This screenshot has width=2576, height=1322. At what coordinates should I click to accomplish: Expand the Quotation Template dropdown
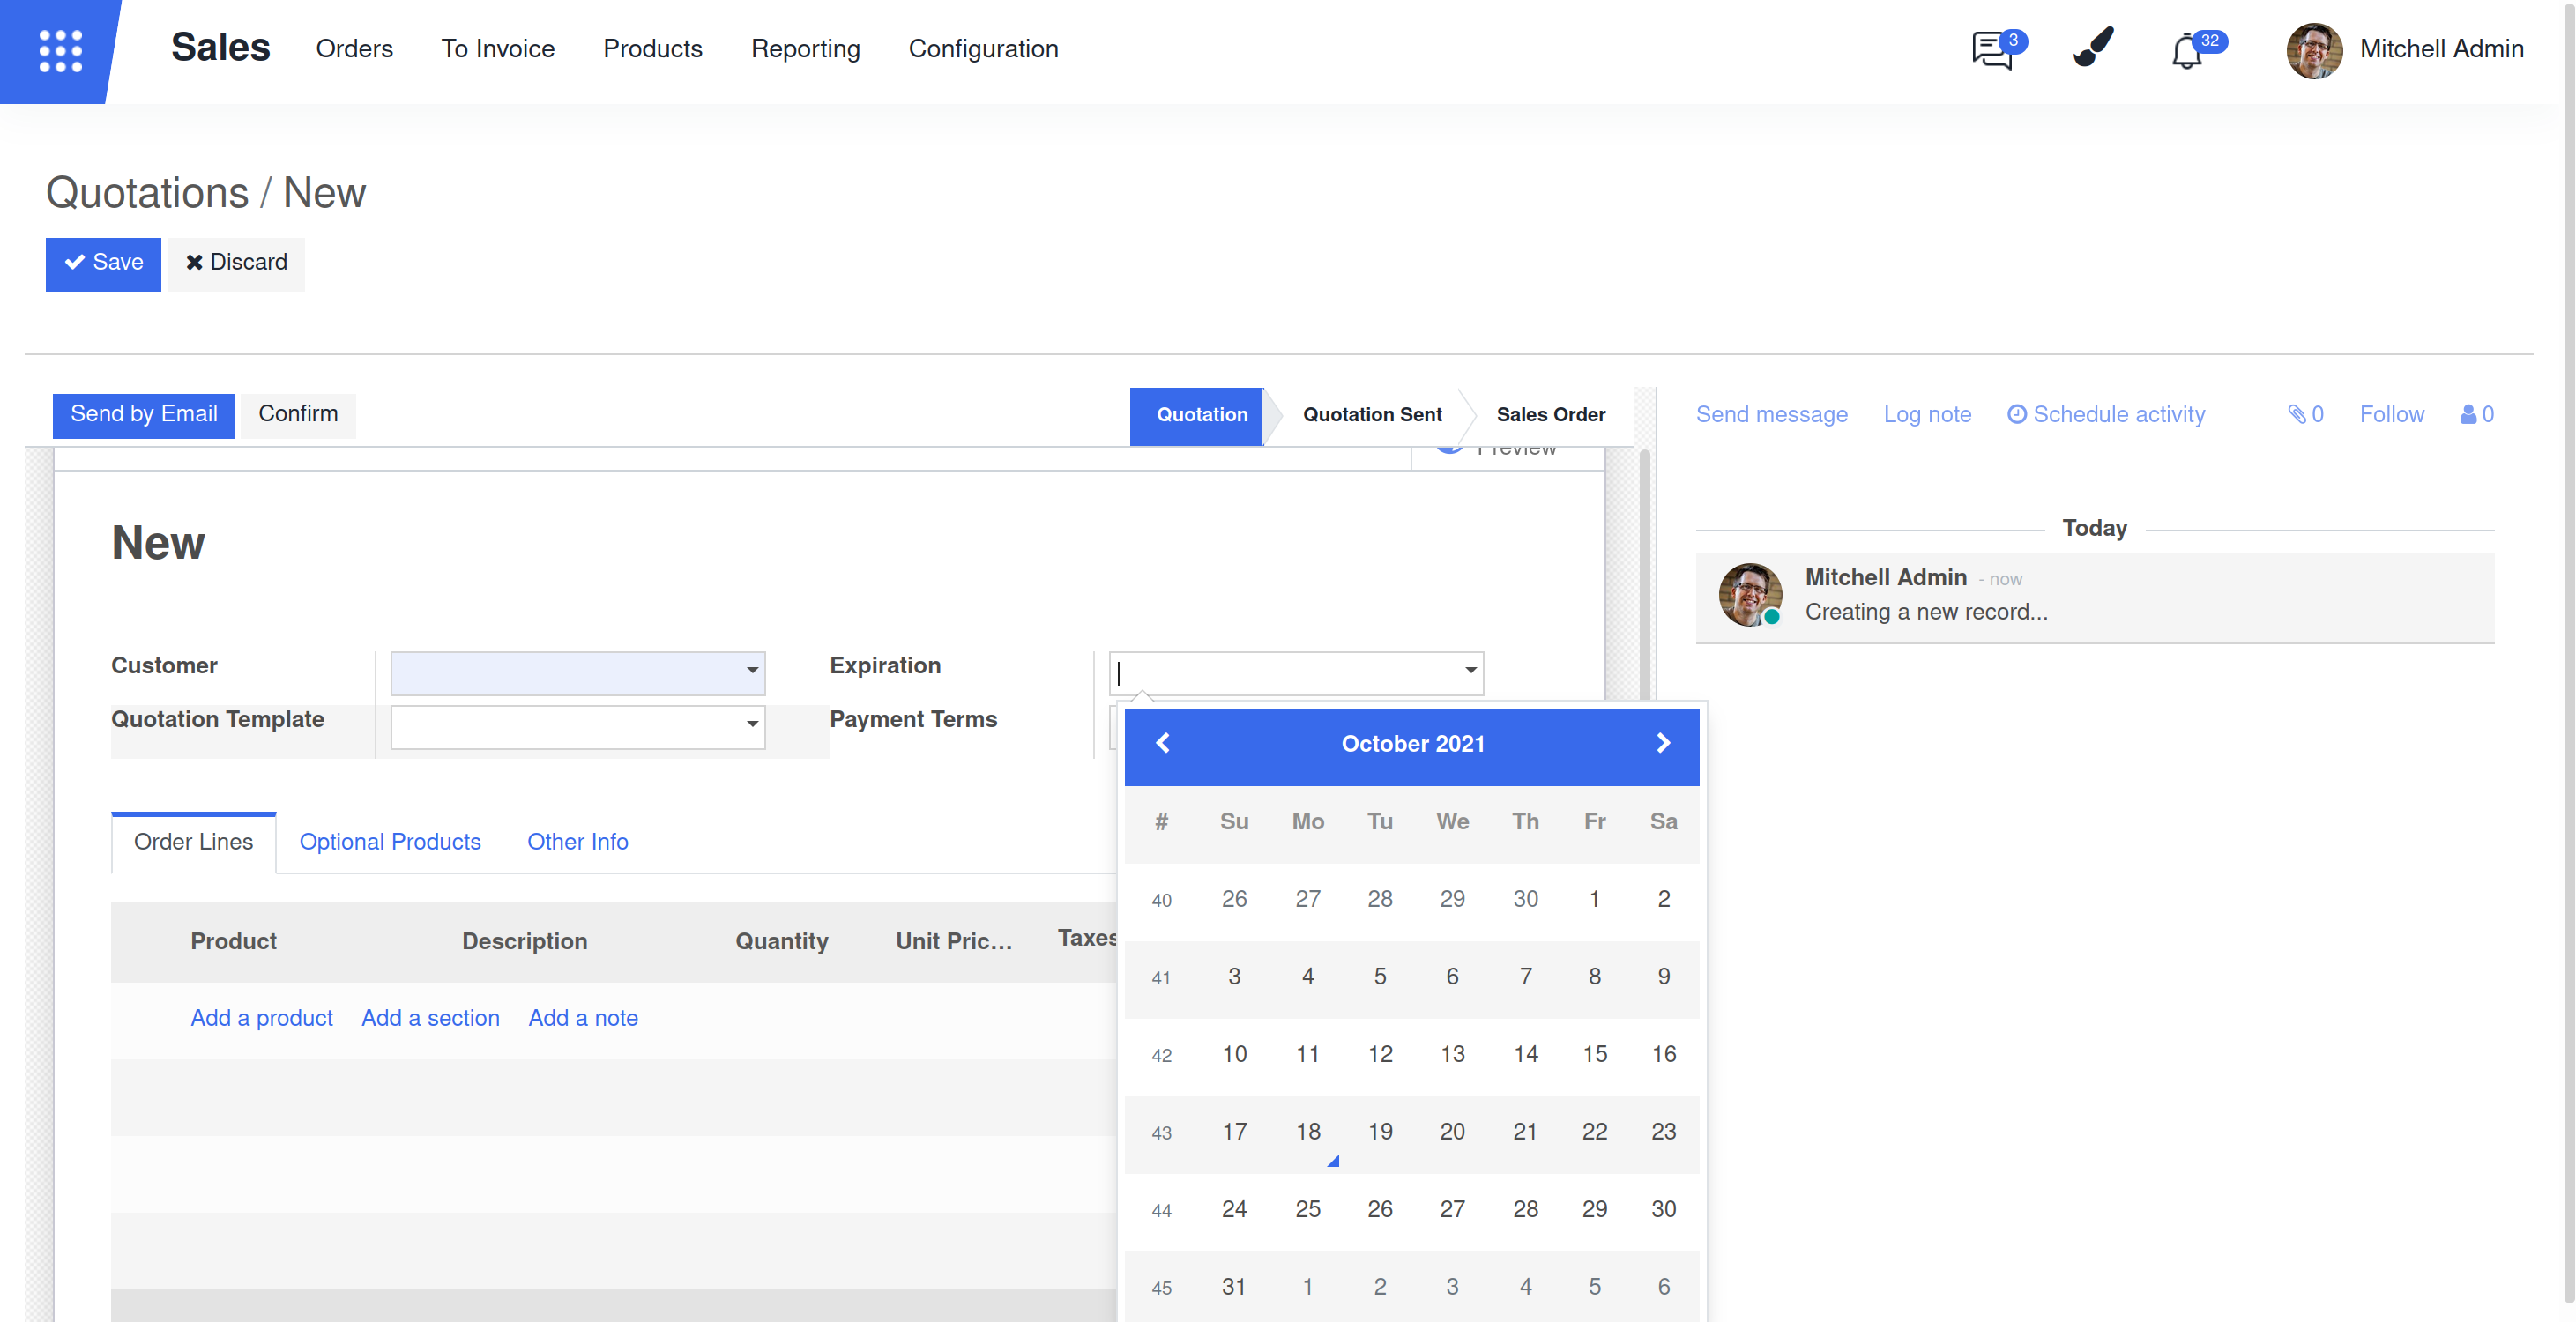[x=752, y=724]
